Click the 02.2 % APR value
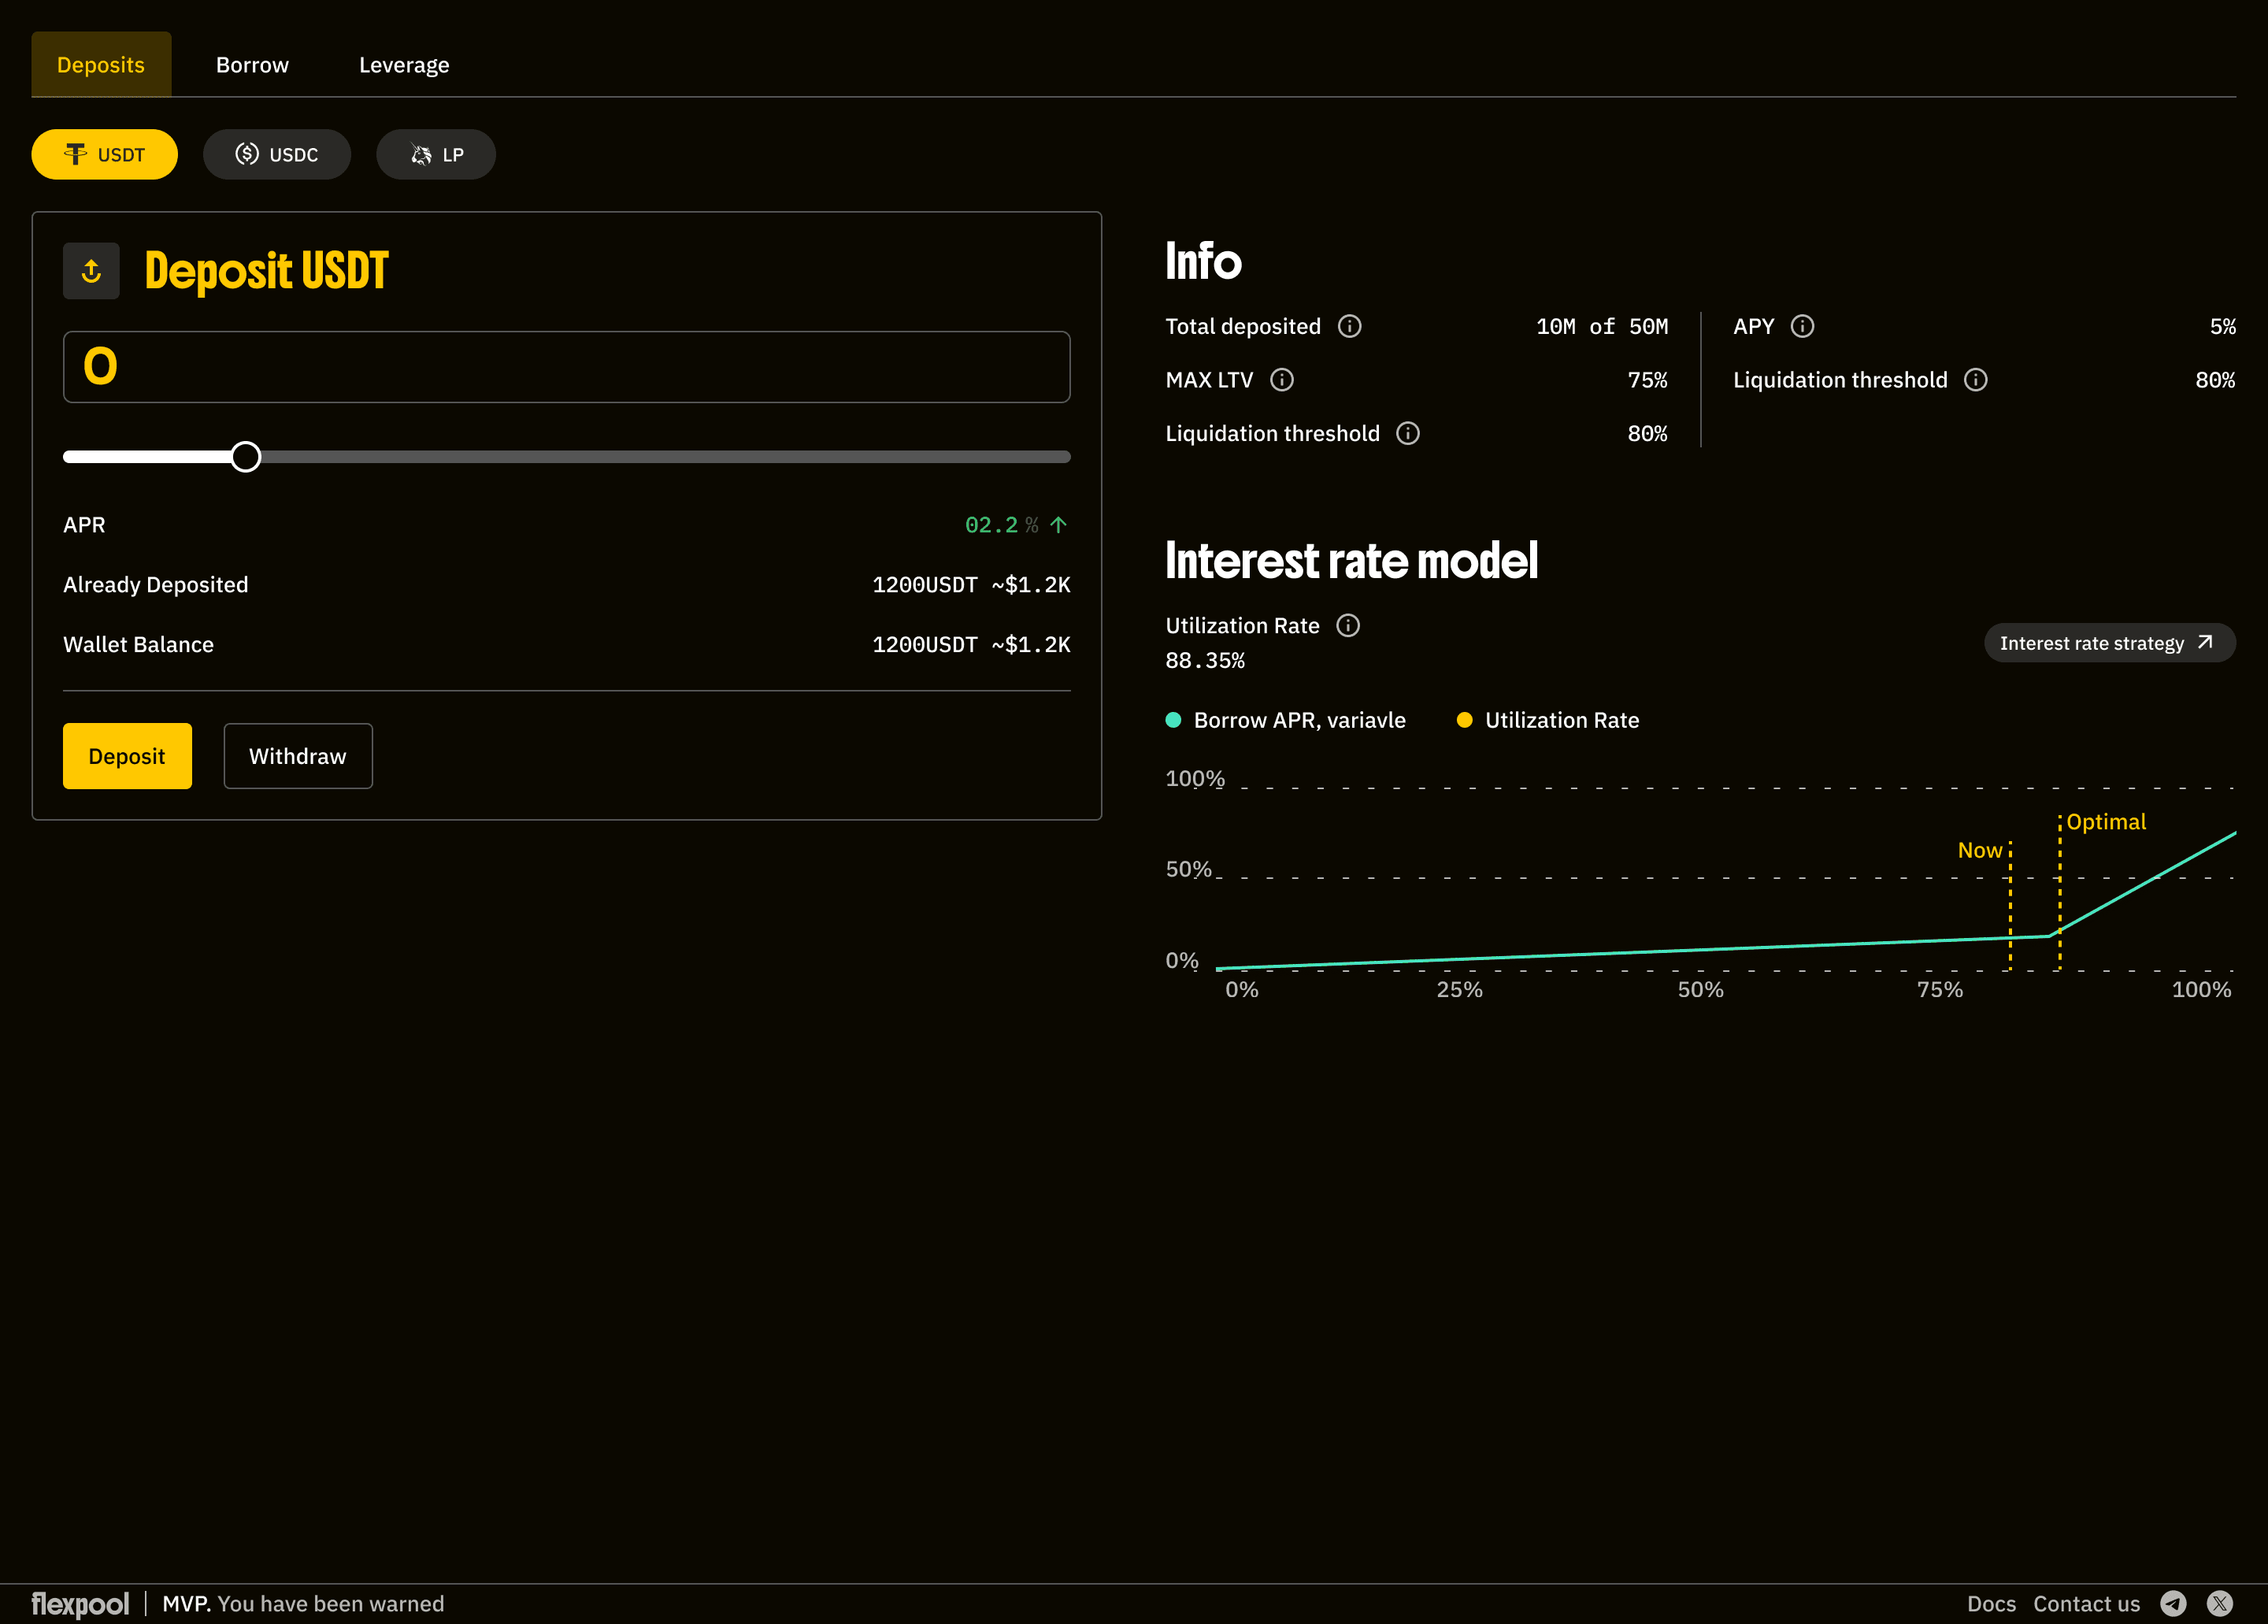This screenshot has width=2268, height=1624. click(1001, 525)
